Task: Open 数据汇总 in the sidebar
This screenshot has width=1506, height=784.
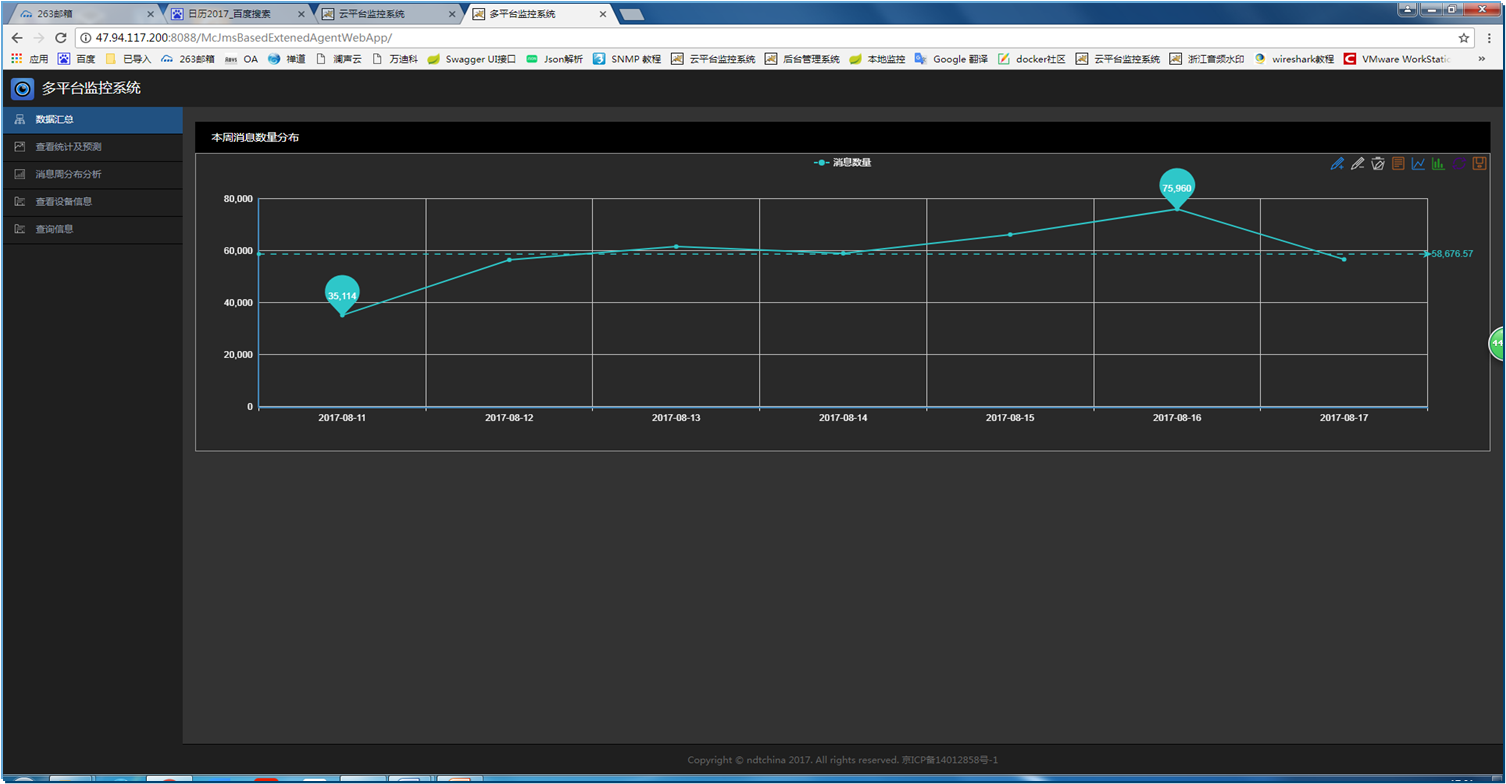Action: point(55,120)
